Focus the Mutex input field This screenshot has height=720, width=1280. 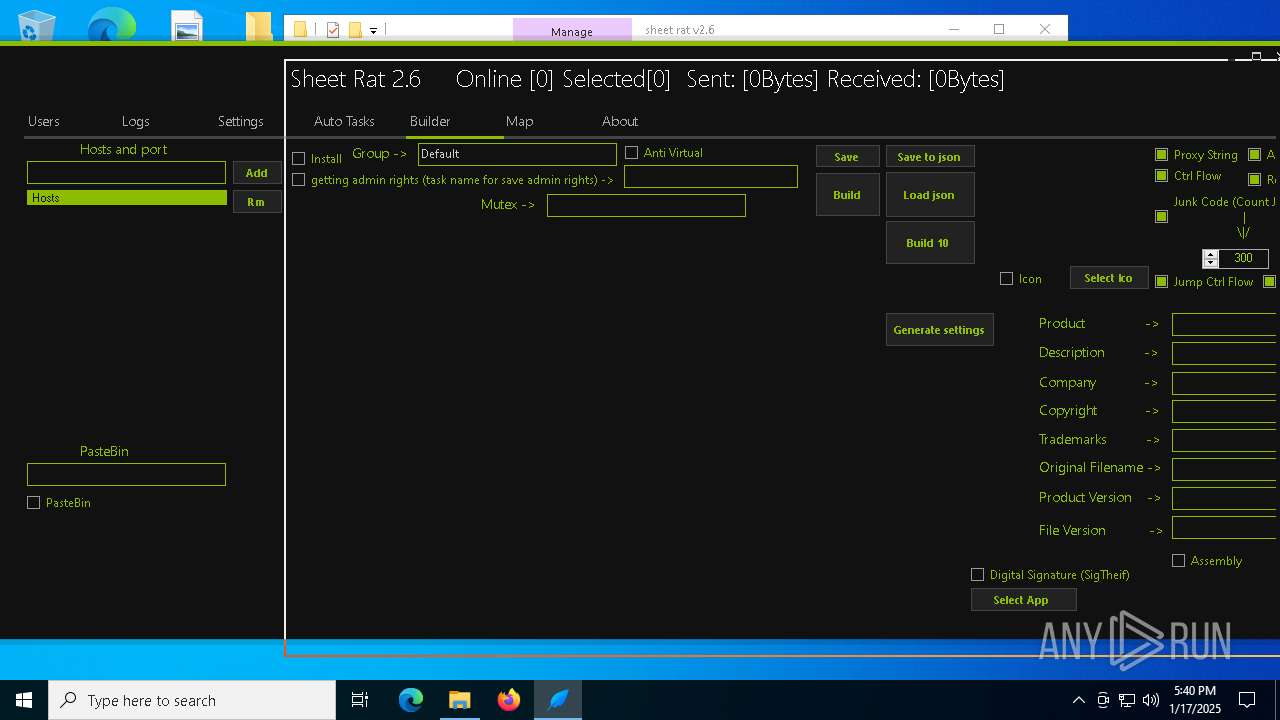pos(646,205)
